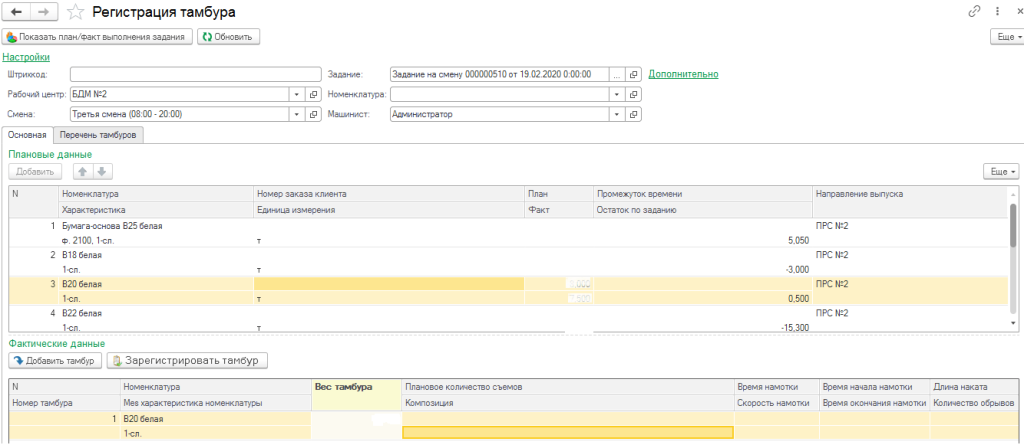This screenshot has height=445, width=1024.
Task: Open the top-right Еще menu
Action: (1006, 37)
